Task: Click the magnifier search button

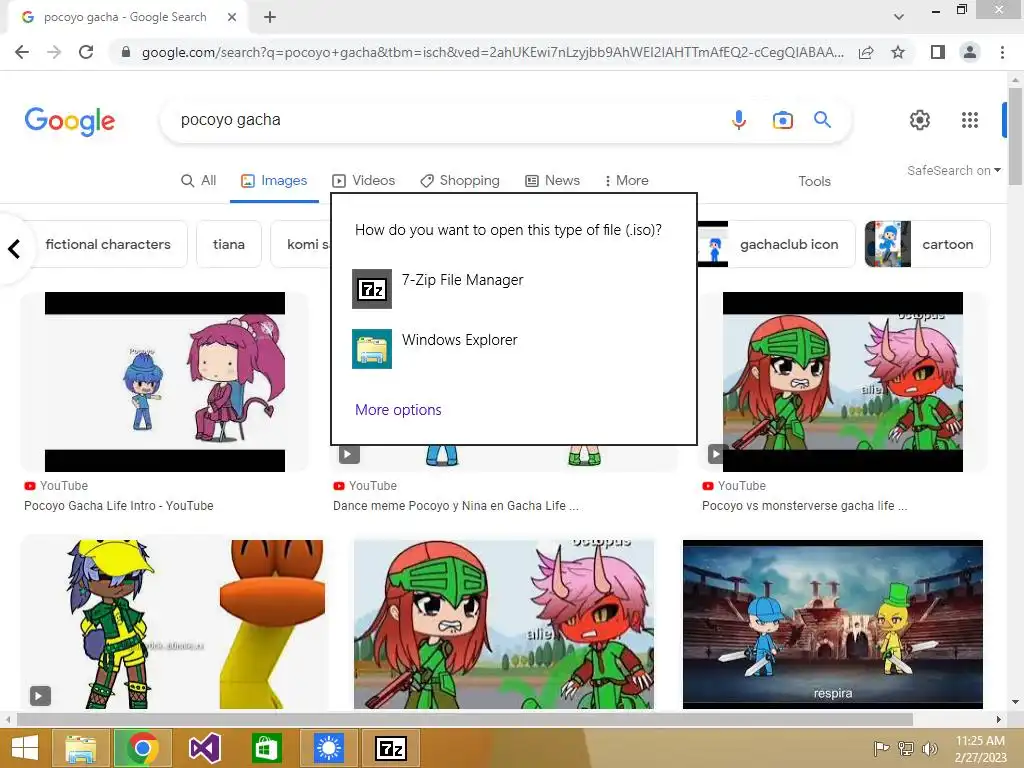Action: click(x=822, y=120)
